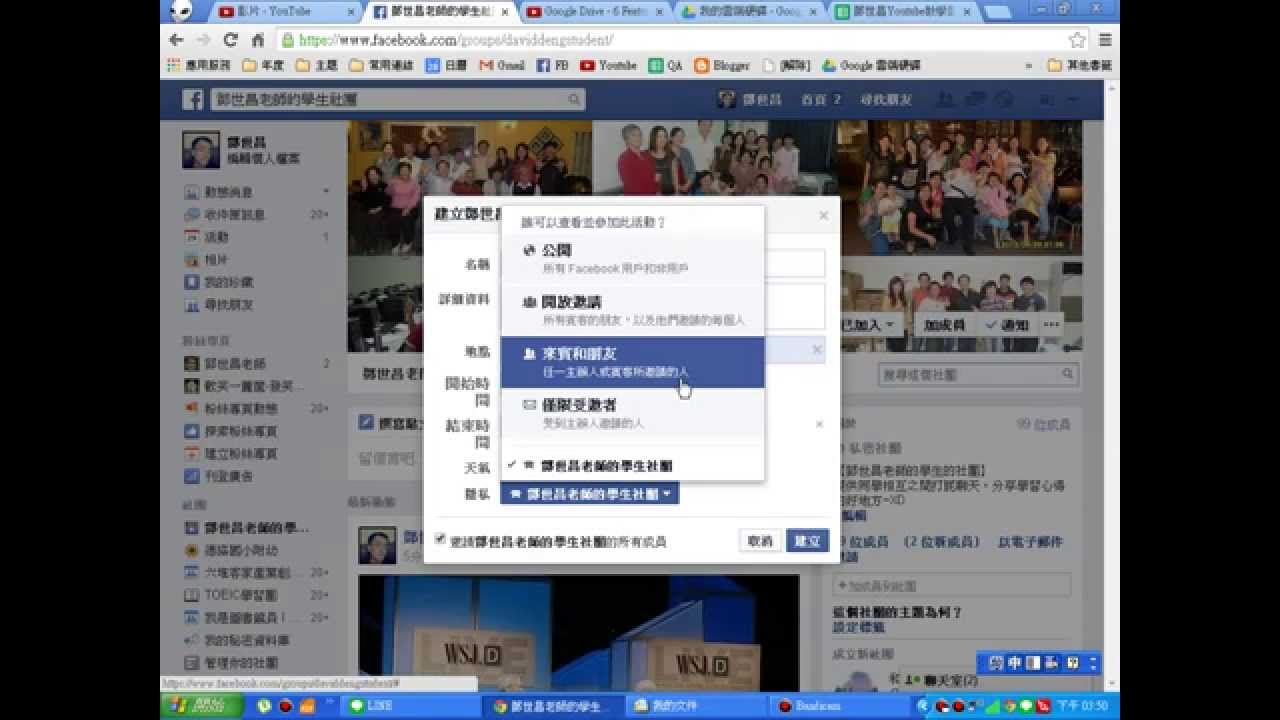The height and width of the screenshot is (720, 1280).
Task: Click the 取消 cancel button
Action: pos(760,541)
